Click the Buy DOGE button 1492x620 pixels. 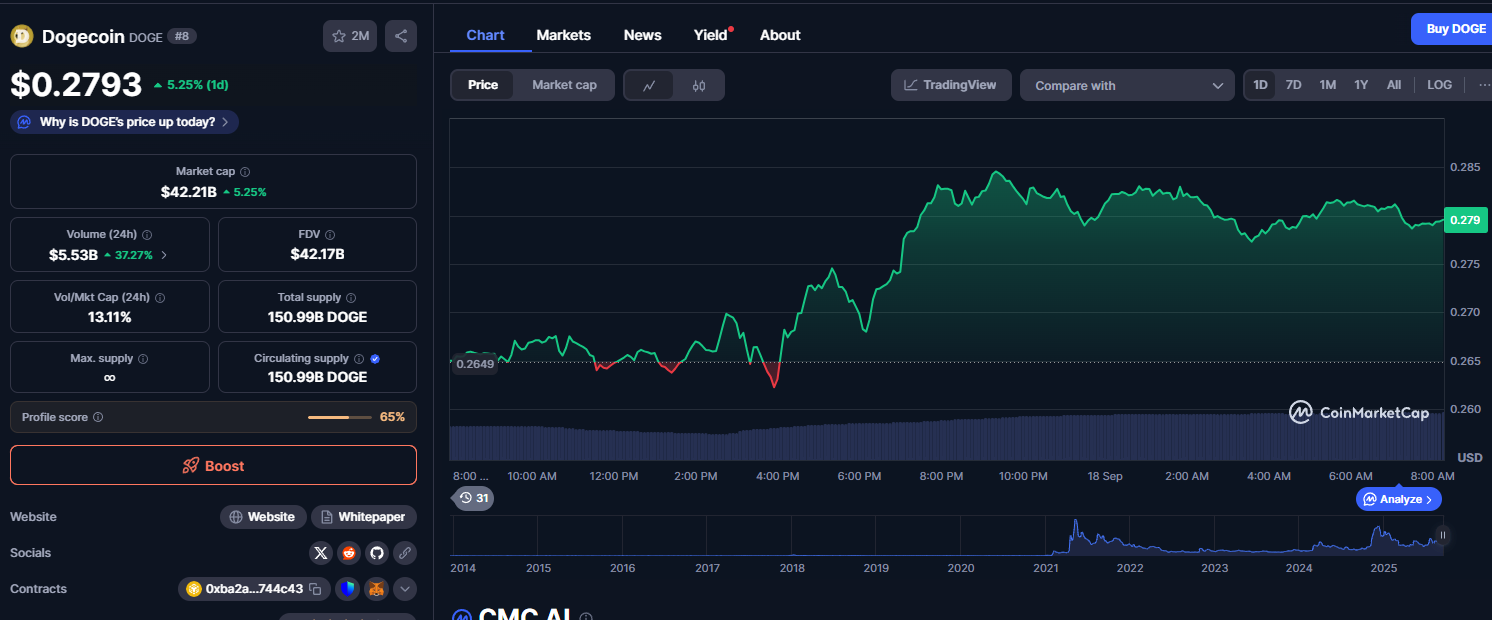pyautogui.click(x=1452, y=29)
